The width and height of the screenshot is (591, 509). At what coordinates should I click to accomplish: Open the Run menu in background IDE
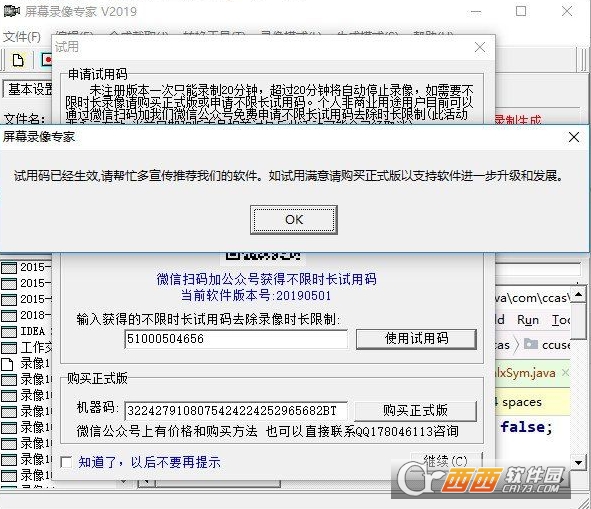click(528, 320)
